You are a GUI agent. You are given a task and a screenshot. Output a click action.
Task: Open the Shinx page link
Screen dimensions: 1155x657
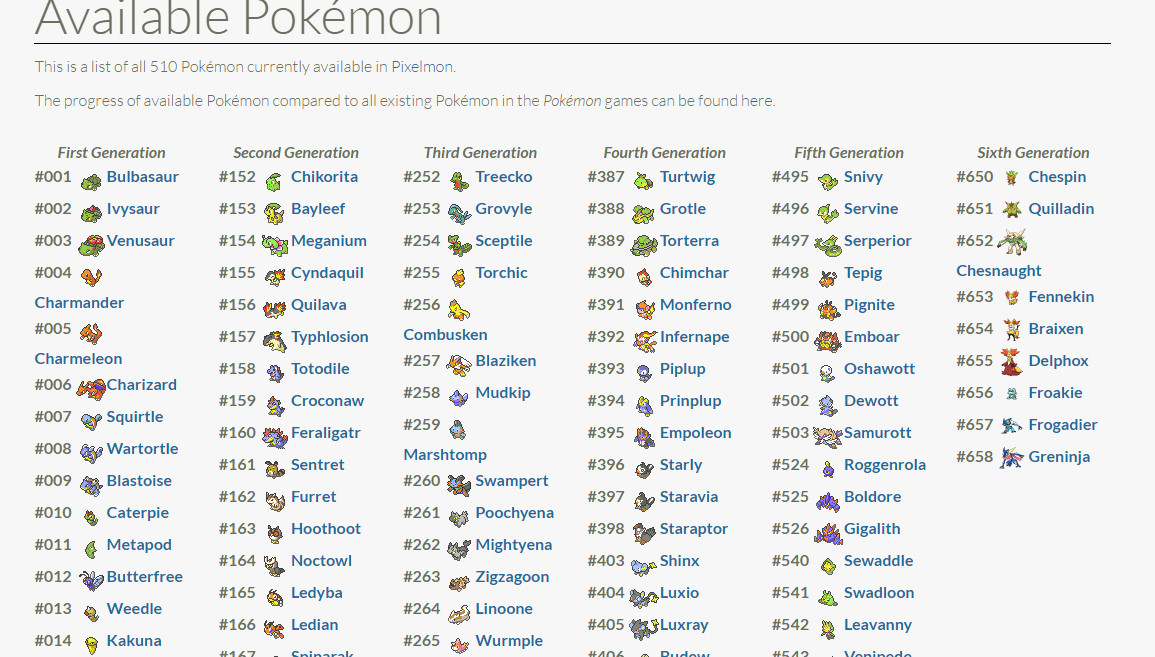pyautogui.click(x=679, y=561)
